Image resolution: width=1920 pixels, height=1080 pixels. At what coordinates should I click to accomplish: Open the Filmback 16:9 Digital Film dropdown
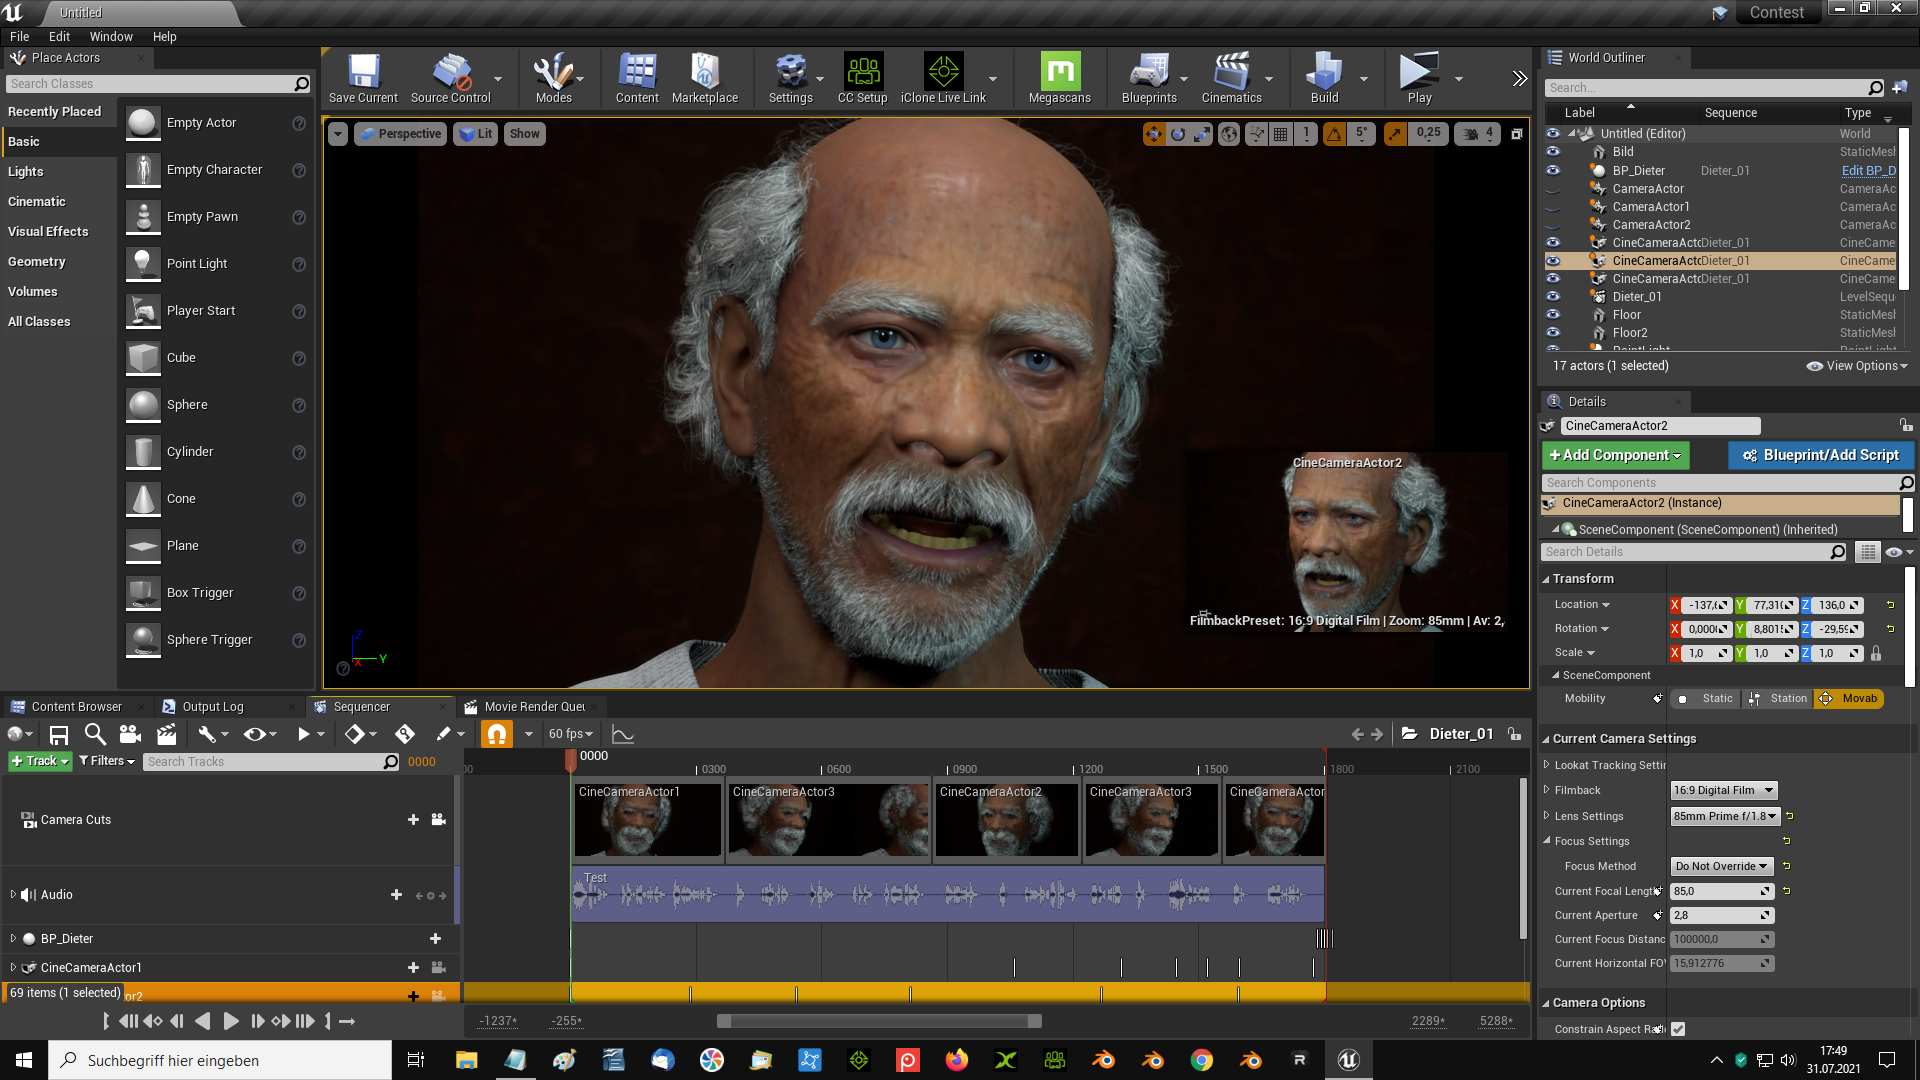point(1723,790)
